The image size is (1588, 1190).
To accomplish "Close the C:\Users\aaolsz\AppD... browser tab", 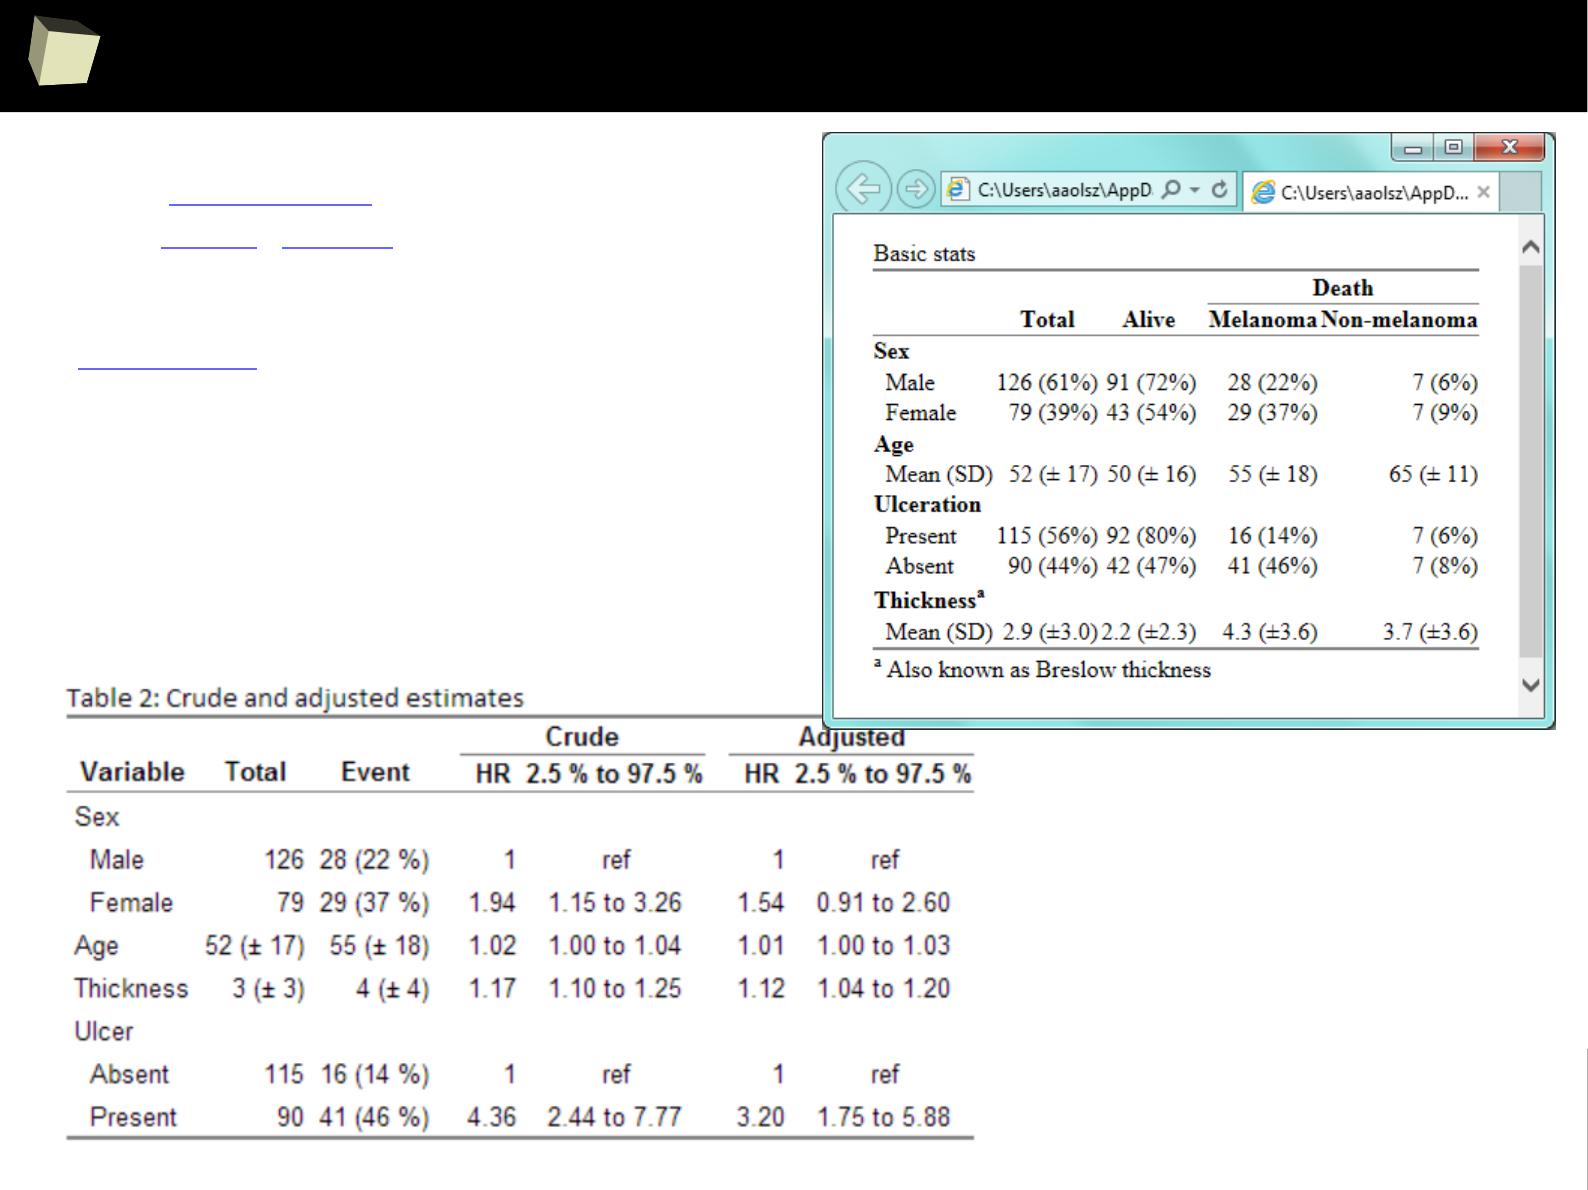I will click(1484, 192).
